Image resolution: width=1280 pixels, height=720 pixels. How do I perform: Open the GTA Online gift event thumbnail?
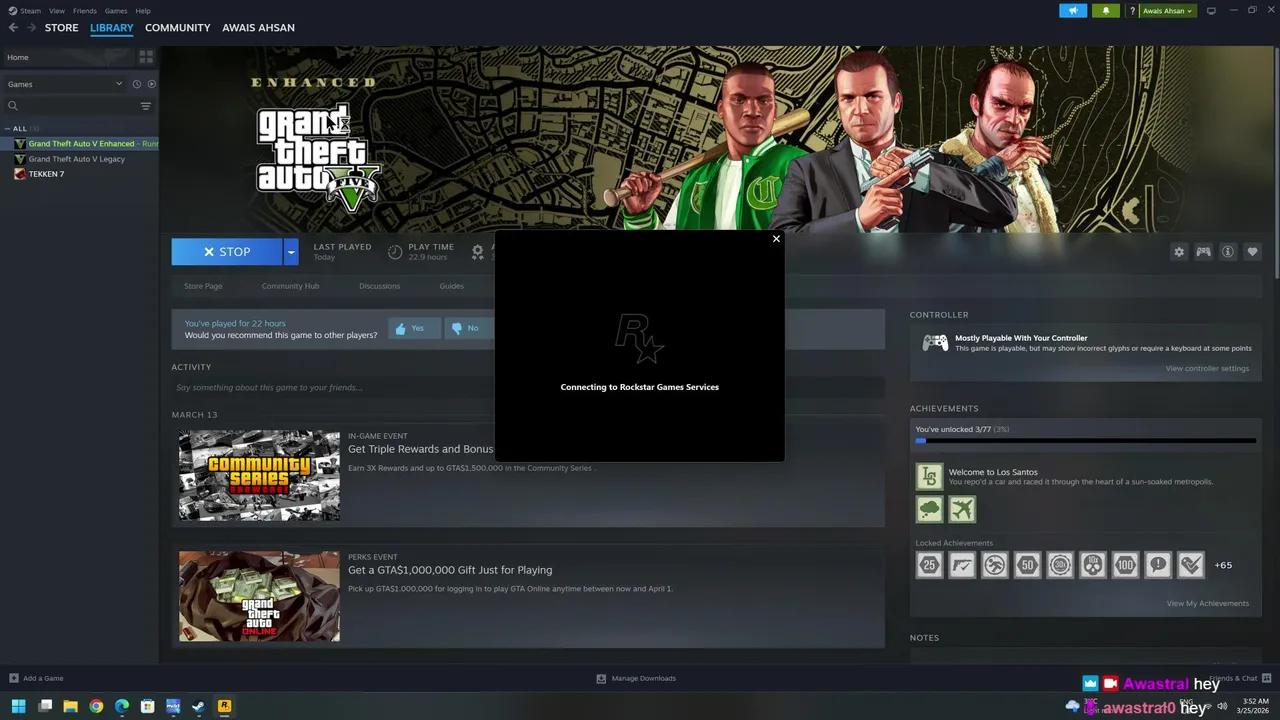[259, 596]
